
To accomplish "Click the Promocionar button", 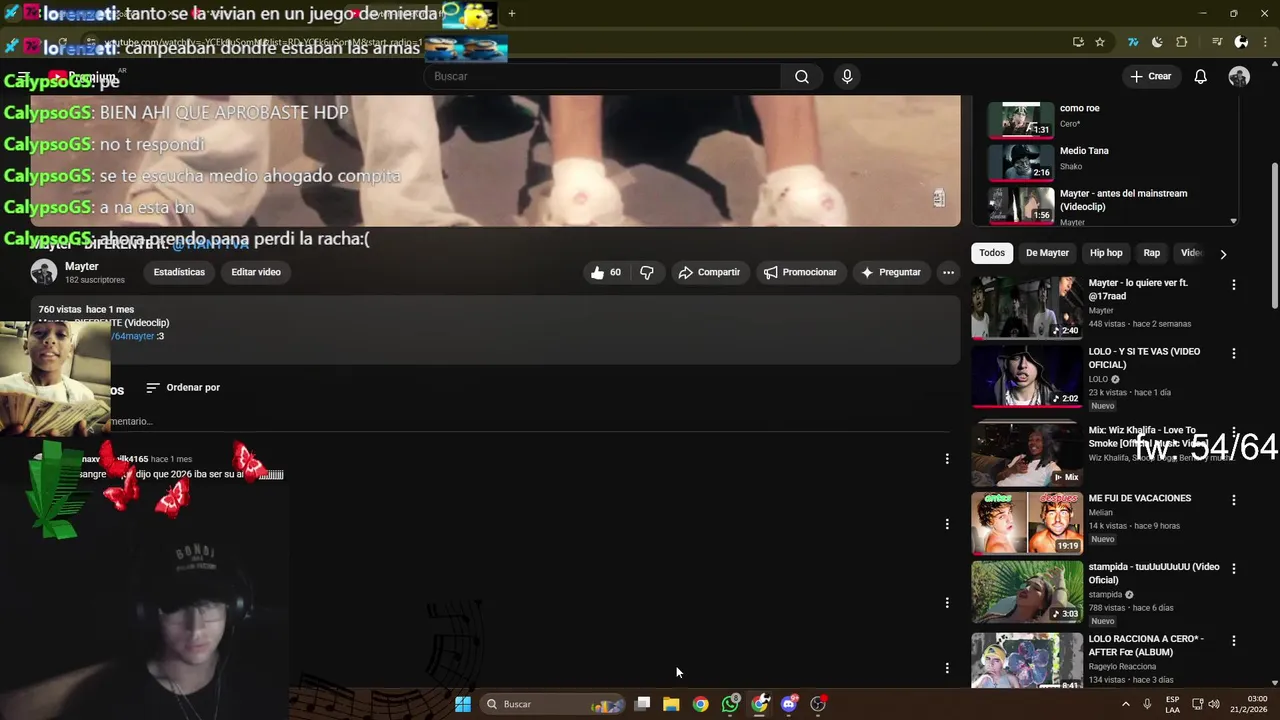I will (800, 272).
